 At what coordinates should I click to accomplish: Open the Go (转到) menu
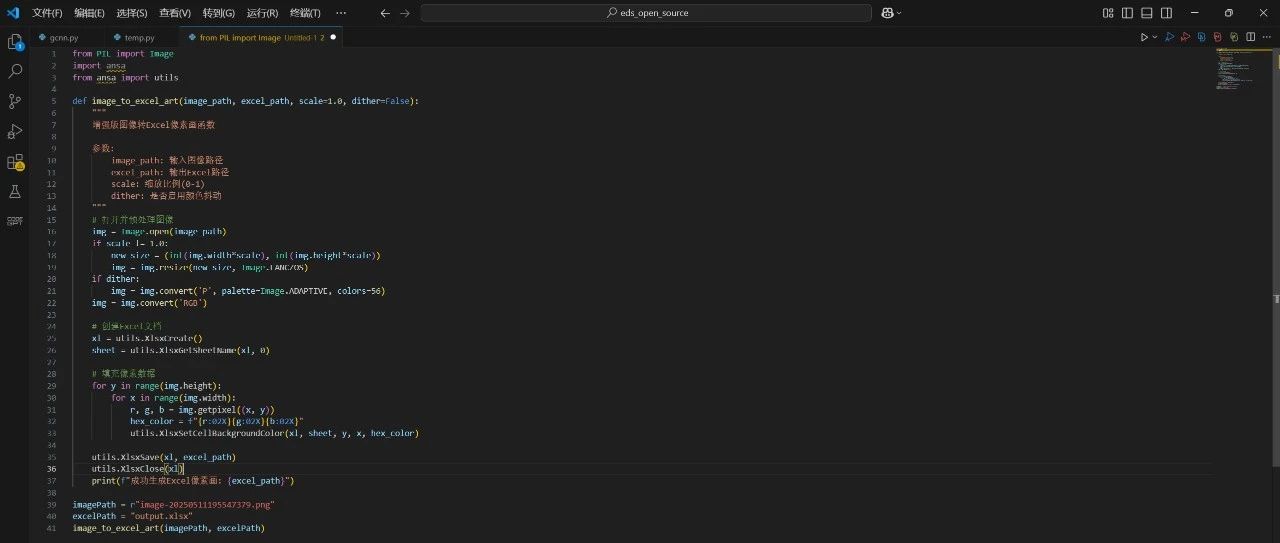pos(218,13)
